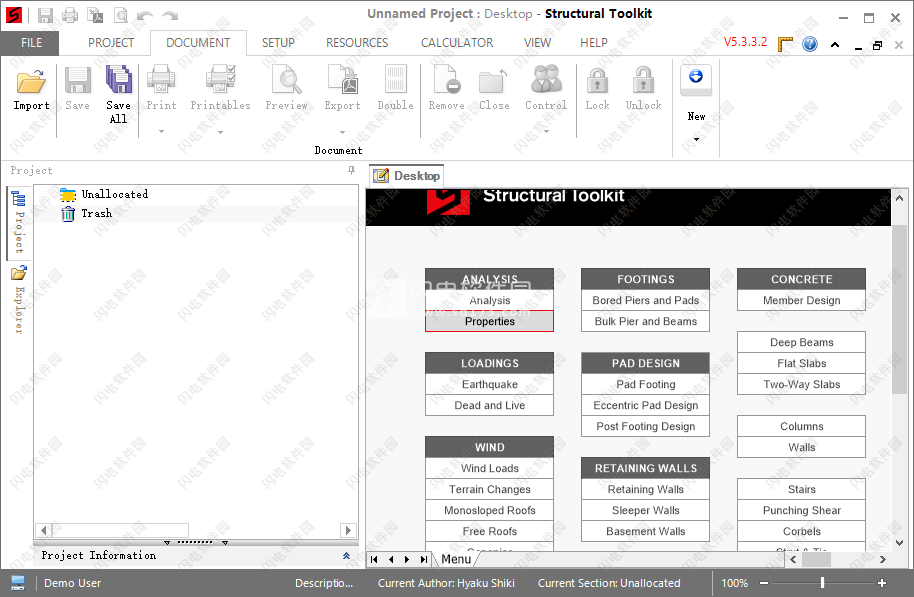
Task: Click the quick access print icon in title bar
Action: 70,15
